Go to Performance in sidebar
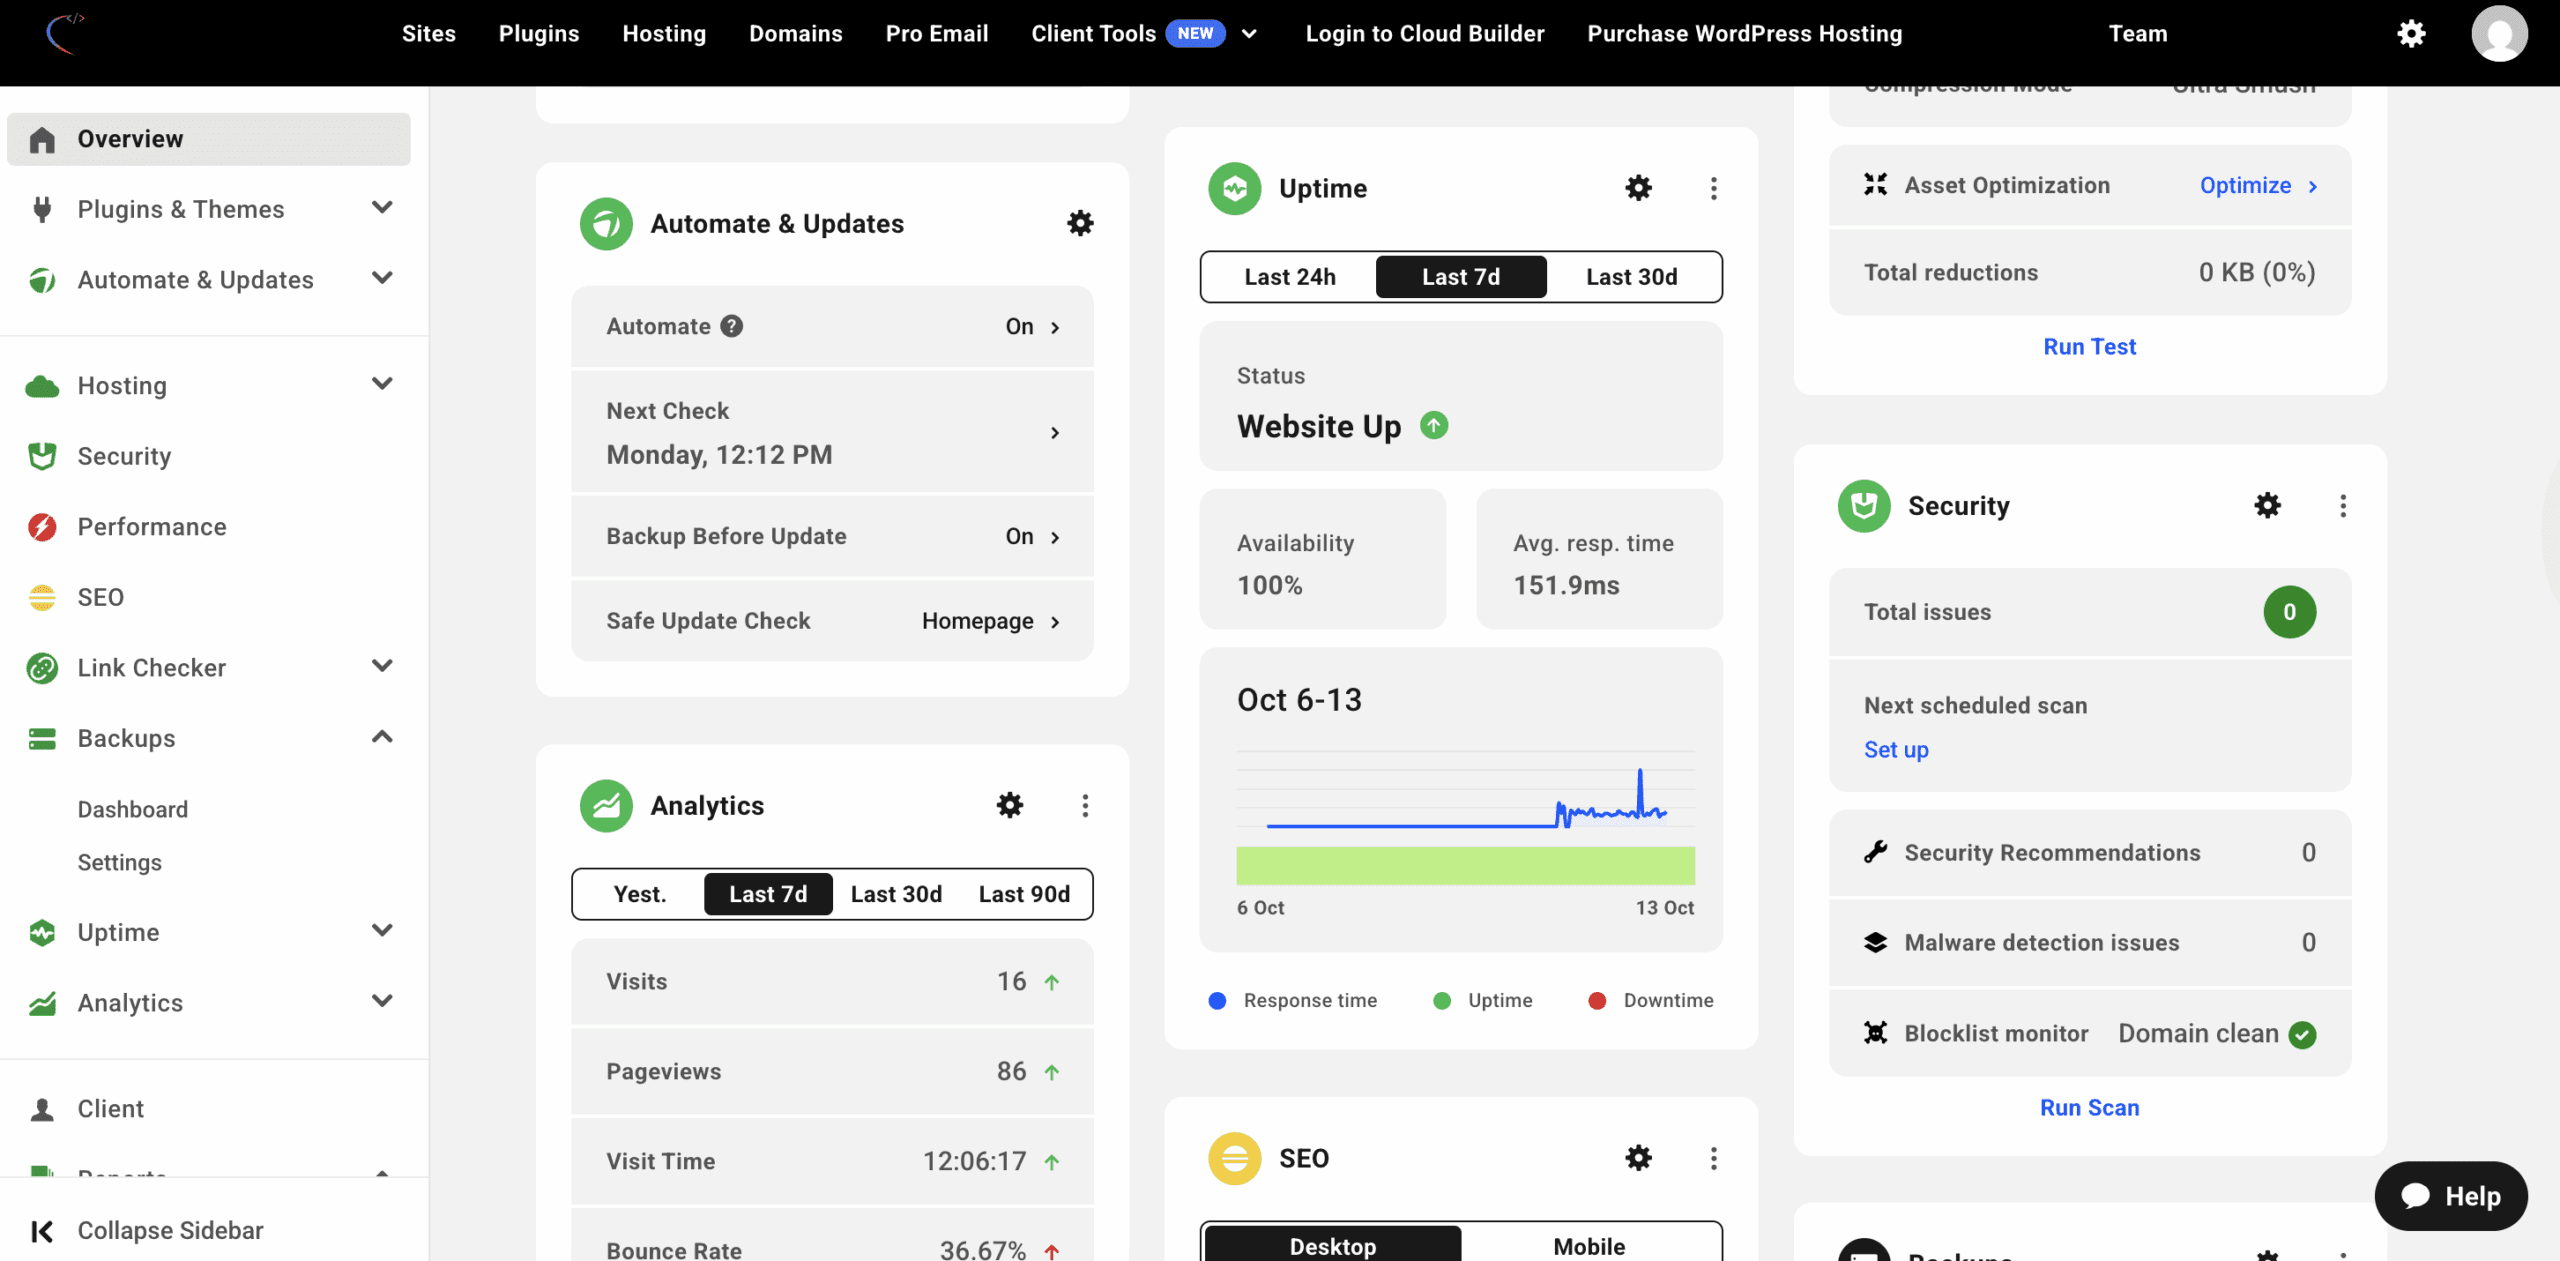 tap(152, 527)
